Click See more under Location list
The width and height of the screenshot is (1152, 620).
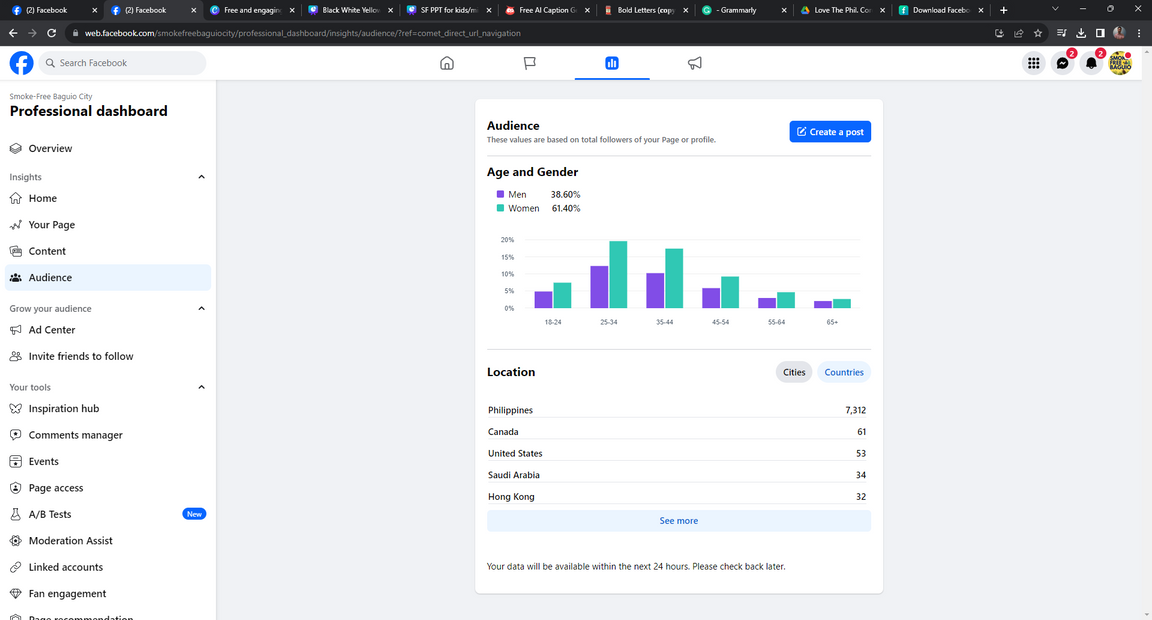(678, 521)
